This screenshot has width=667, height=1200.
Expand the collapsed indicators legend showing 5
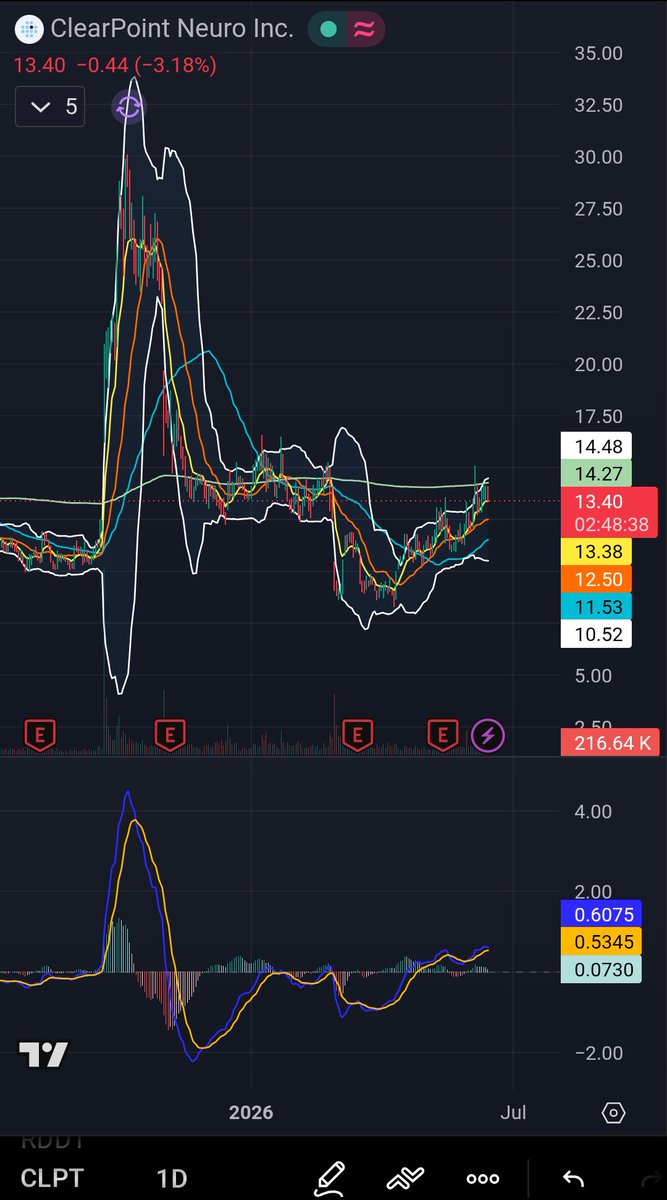coord(50,106)
